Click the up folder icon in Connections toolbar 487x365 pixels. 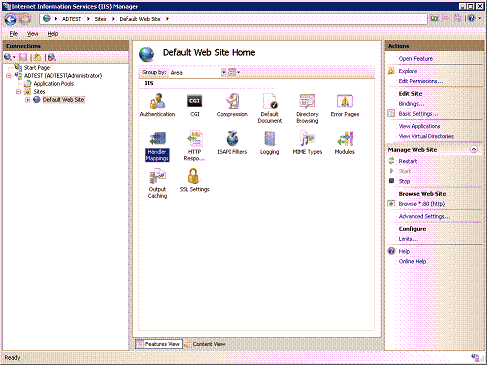pyautogui.click(x=37, y=57)
